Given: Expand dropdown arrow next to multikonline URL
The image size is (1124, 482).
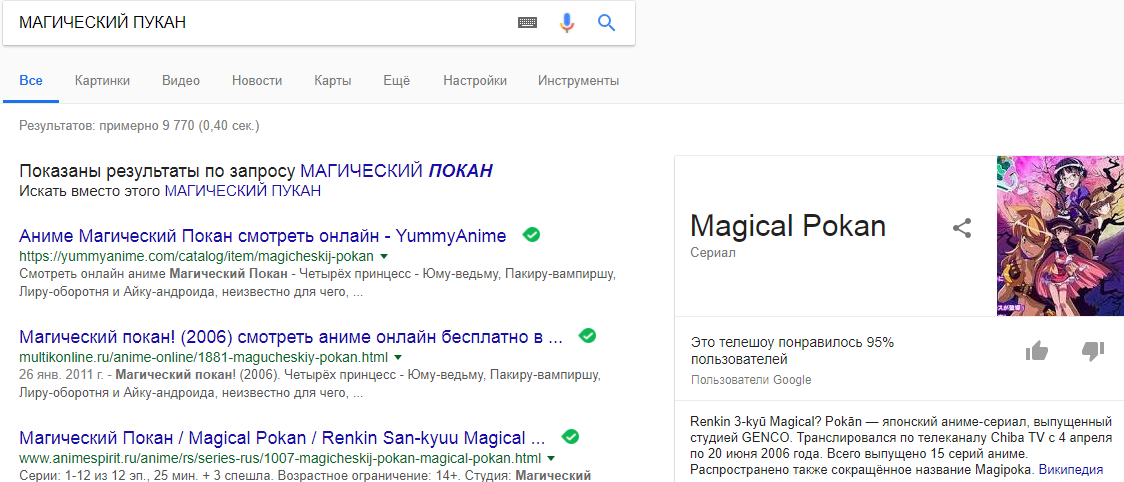Looking at the screenshot, I should (x=398, y=357).
